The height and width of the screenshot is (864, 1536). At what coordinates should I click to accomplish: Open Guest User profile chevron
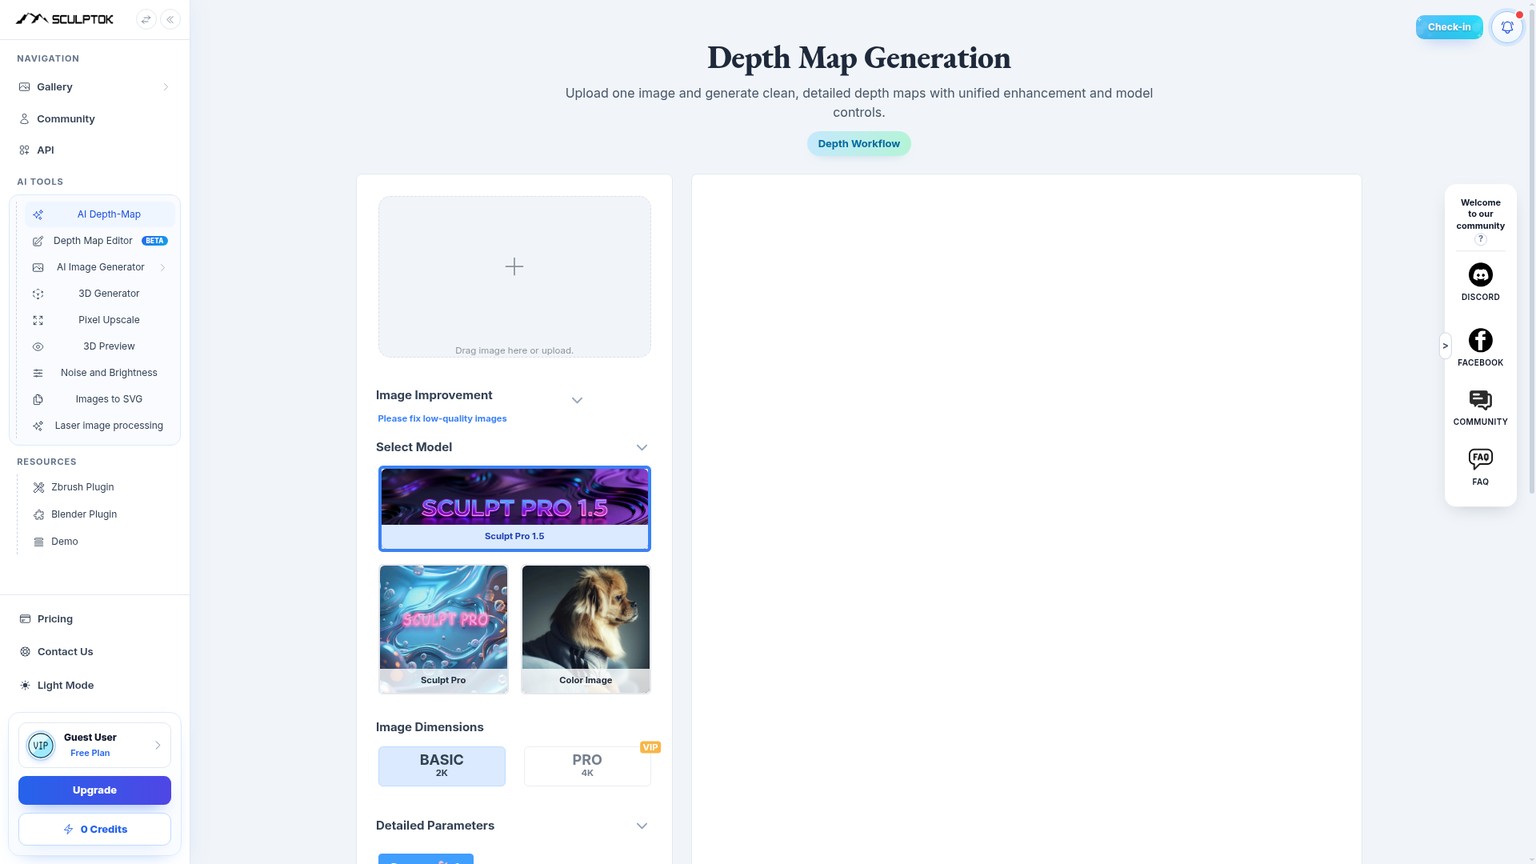pos(157,745)
